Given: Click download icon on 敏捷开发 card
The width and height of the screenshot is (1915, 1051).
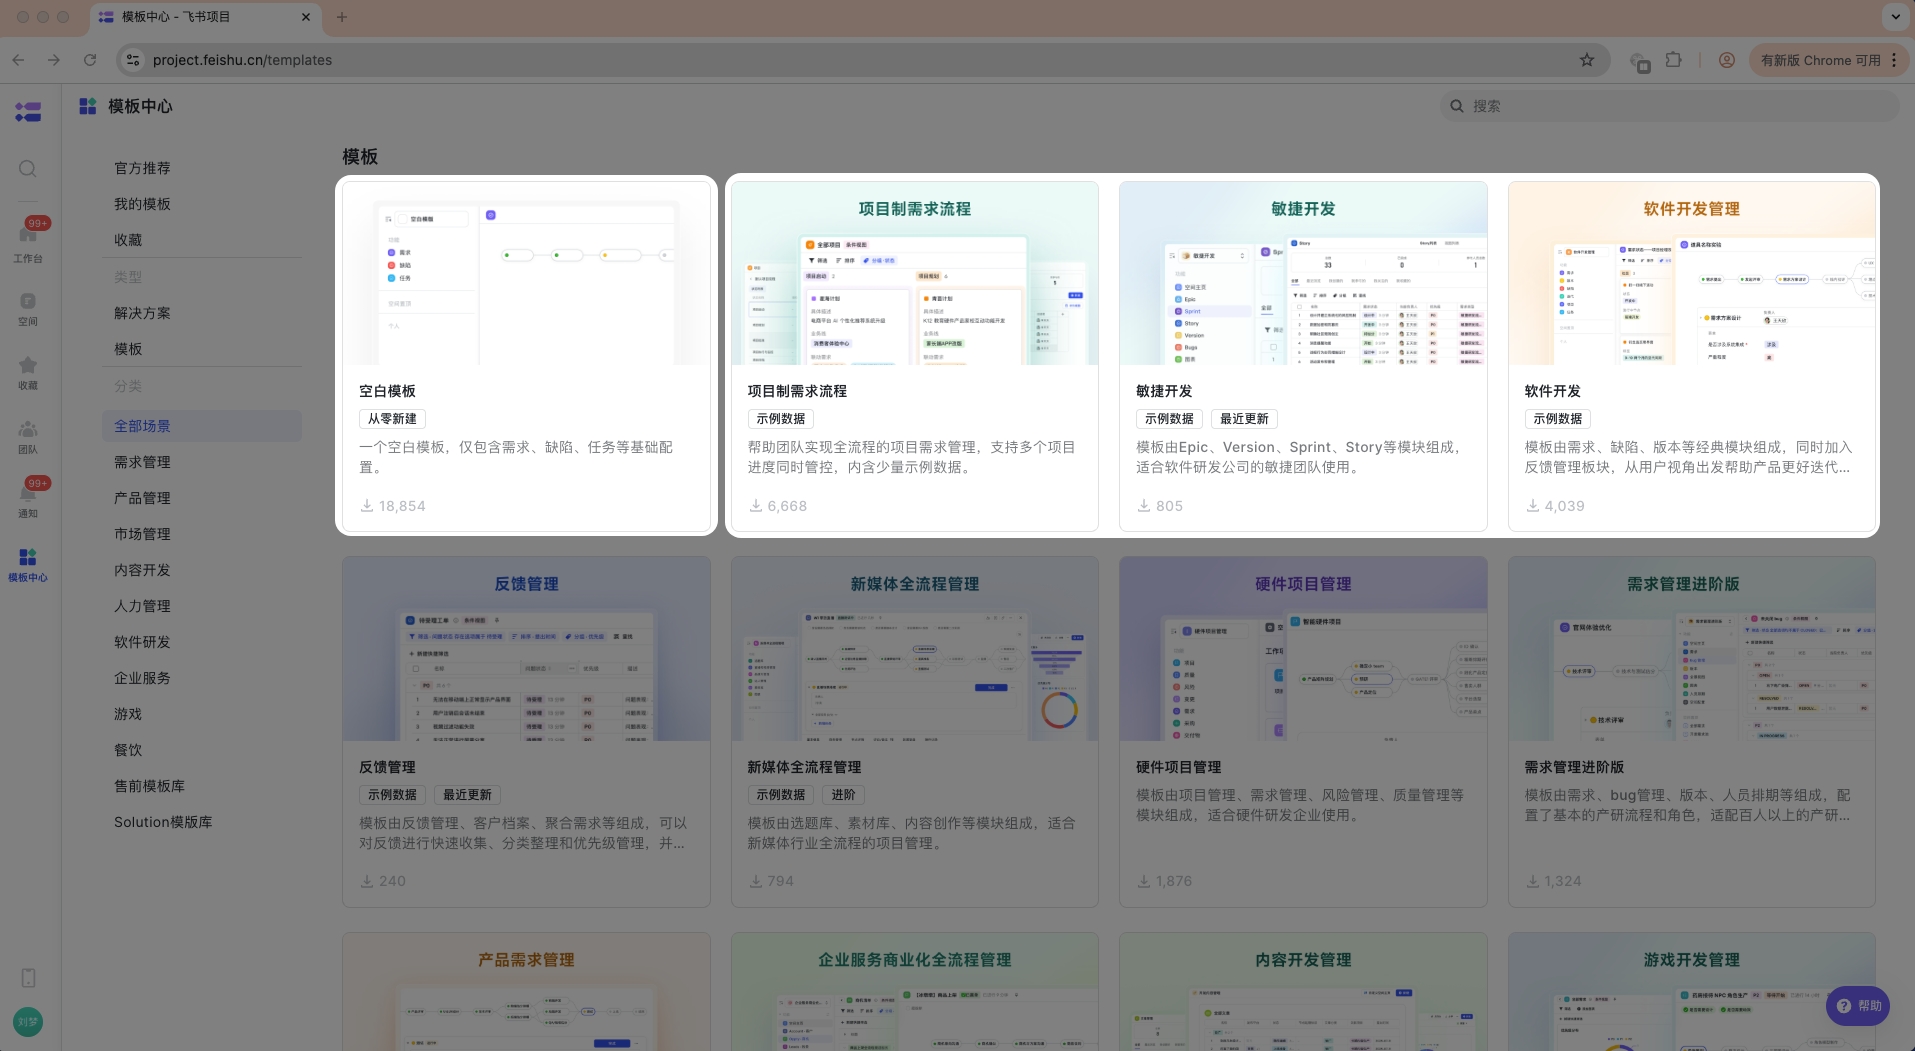Looking at the screenshot, I should coord(1144,506).
